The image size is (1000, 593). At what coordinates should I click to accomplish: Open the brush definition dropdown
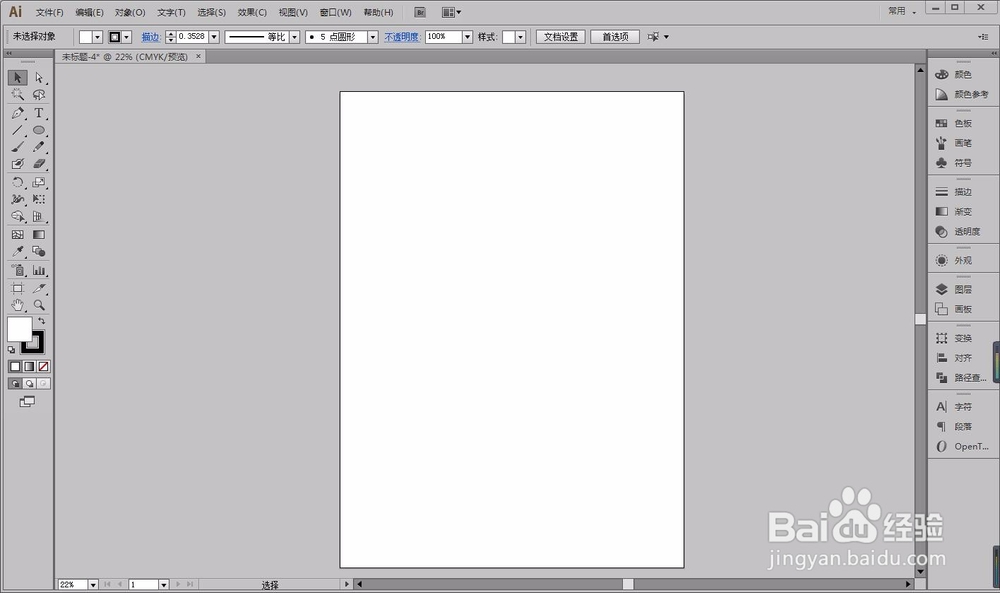click(x=373, y=37)
